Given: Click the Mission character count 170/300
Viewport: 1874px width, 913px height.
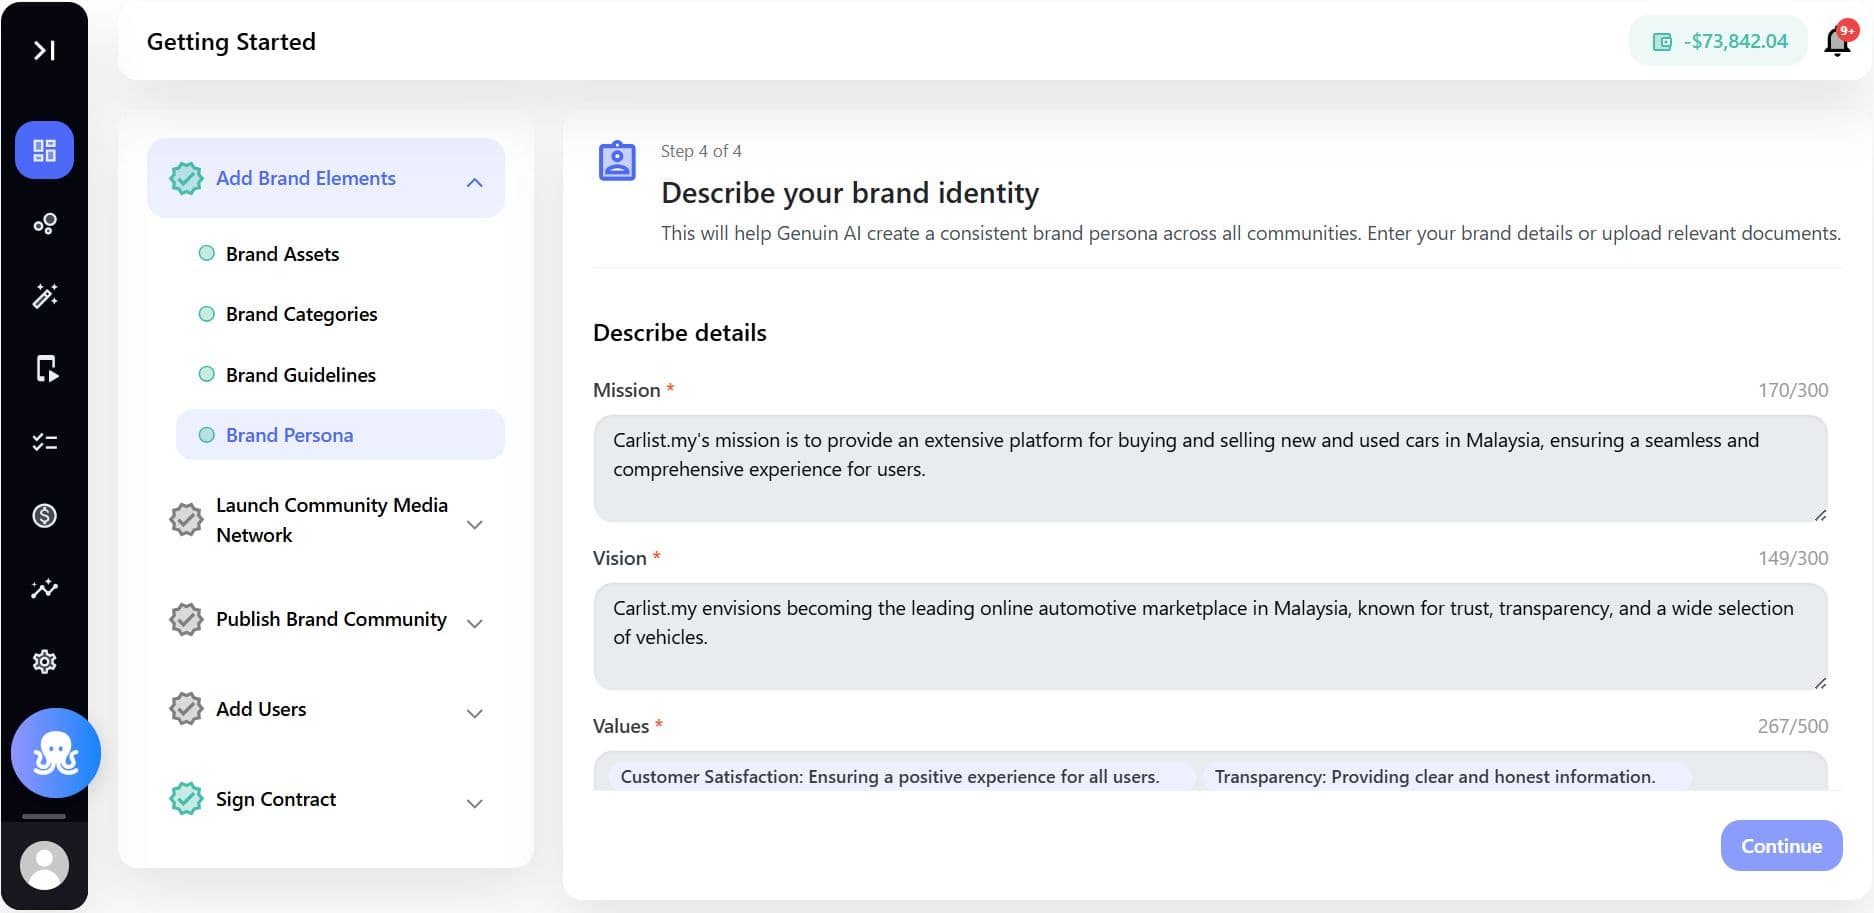Looking at the screenshot, I should point(1793,390).
